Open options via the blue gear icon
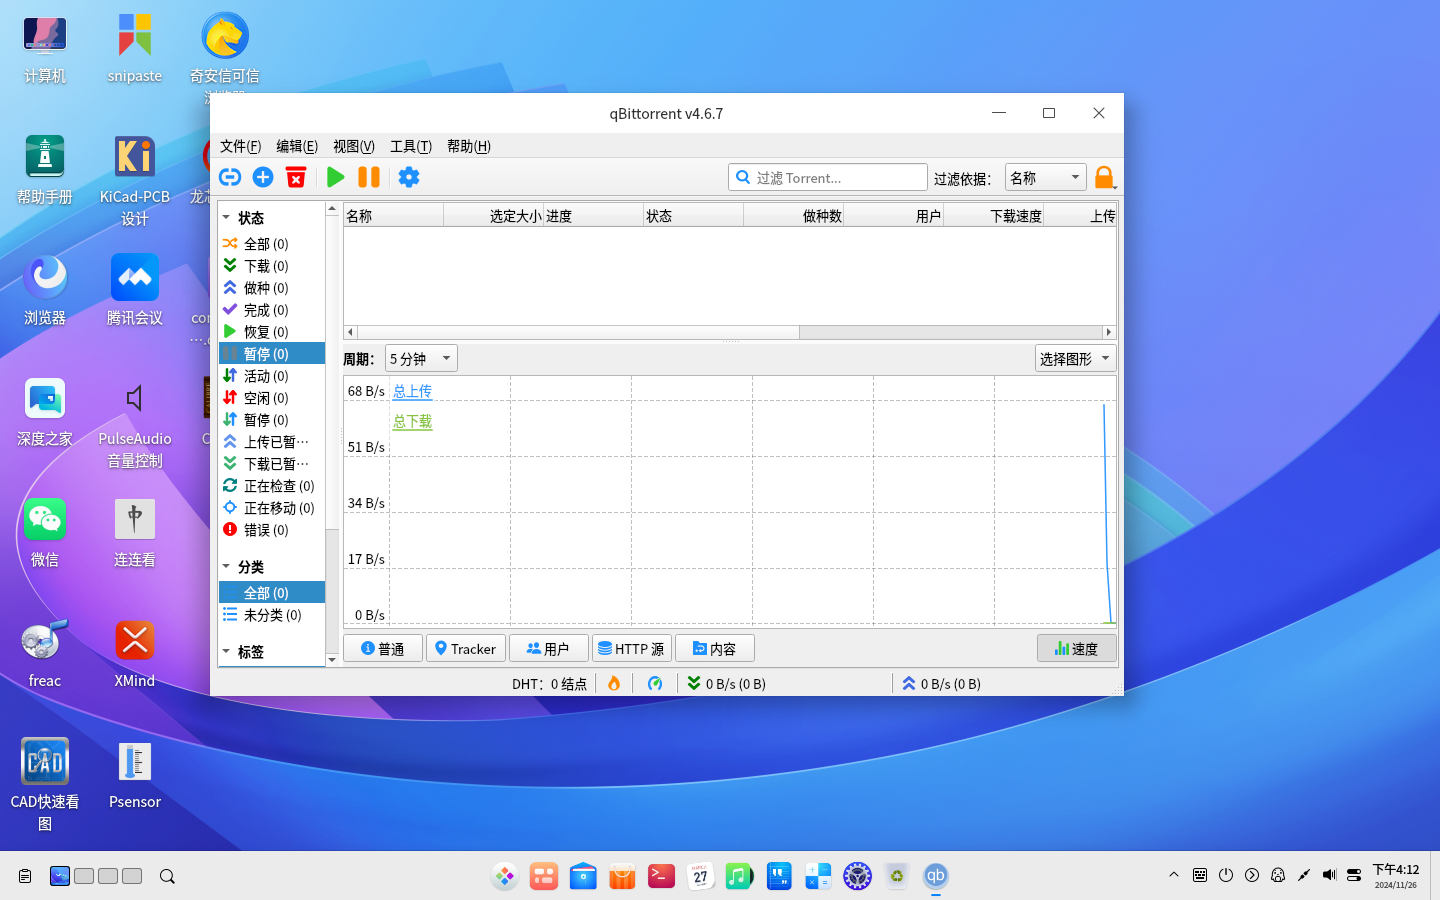 click(409, 177)
